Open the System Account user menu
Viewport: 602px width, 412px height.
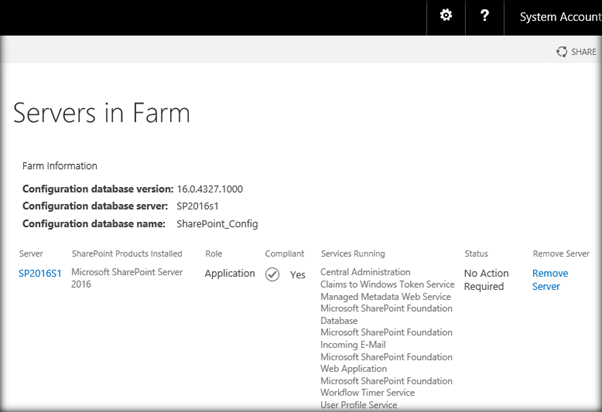pyautogui.click(x=559, y=17)
